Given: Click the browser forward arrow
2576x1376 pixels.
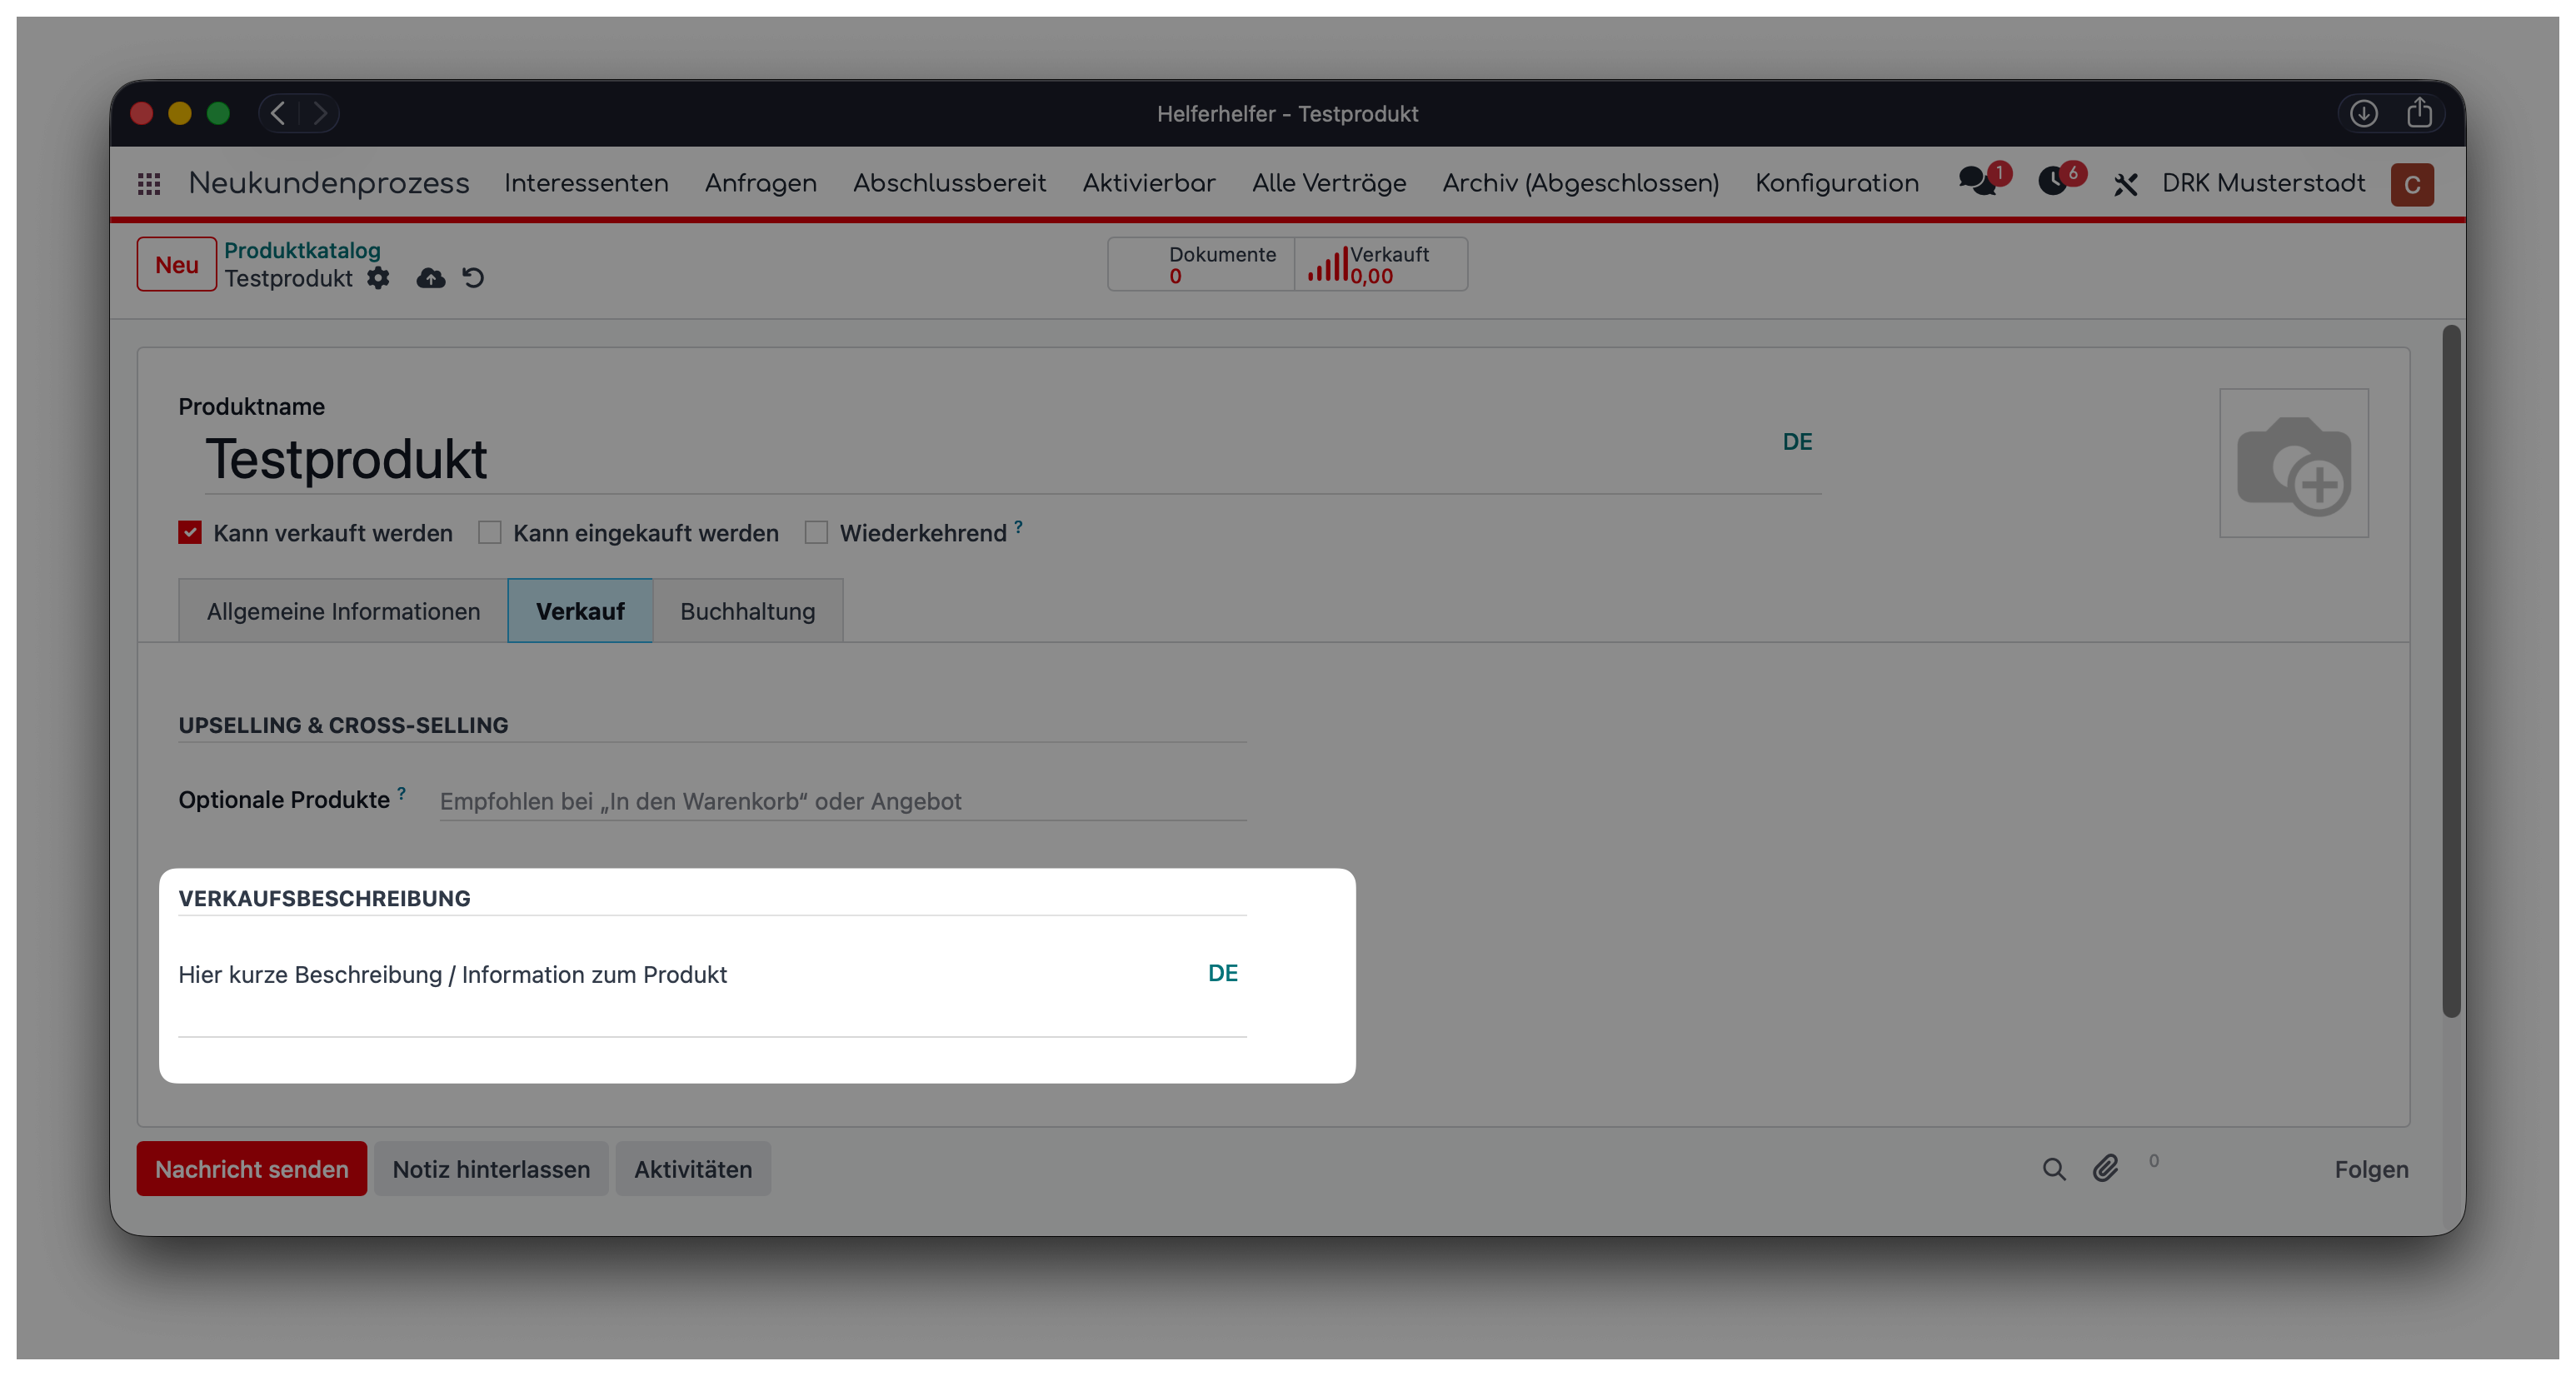Looking at the screenshot, I should tap(320, 113).
